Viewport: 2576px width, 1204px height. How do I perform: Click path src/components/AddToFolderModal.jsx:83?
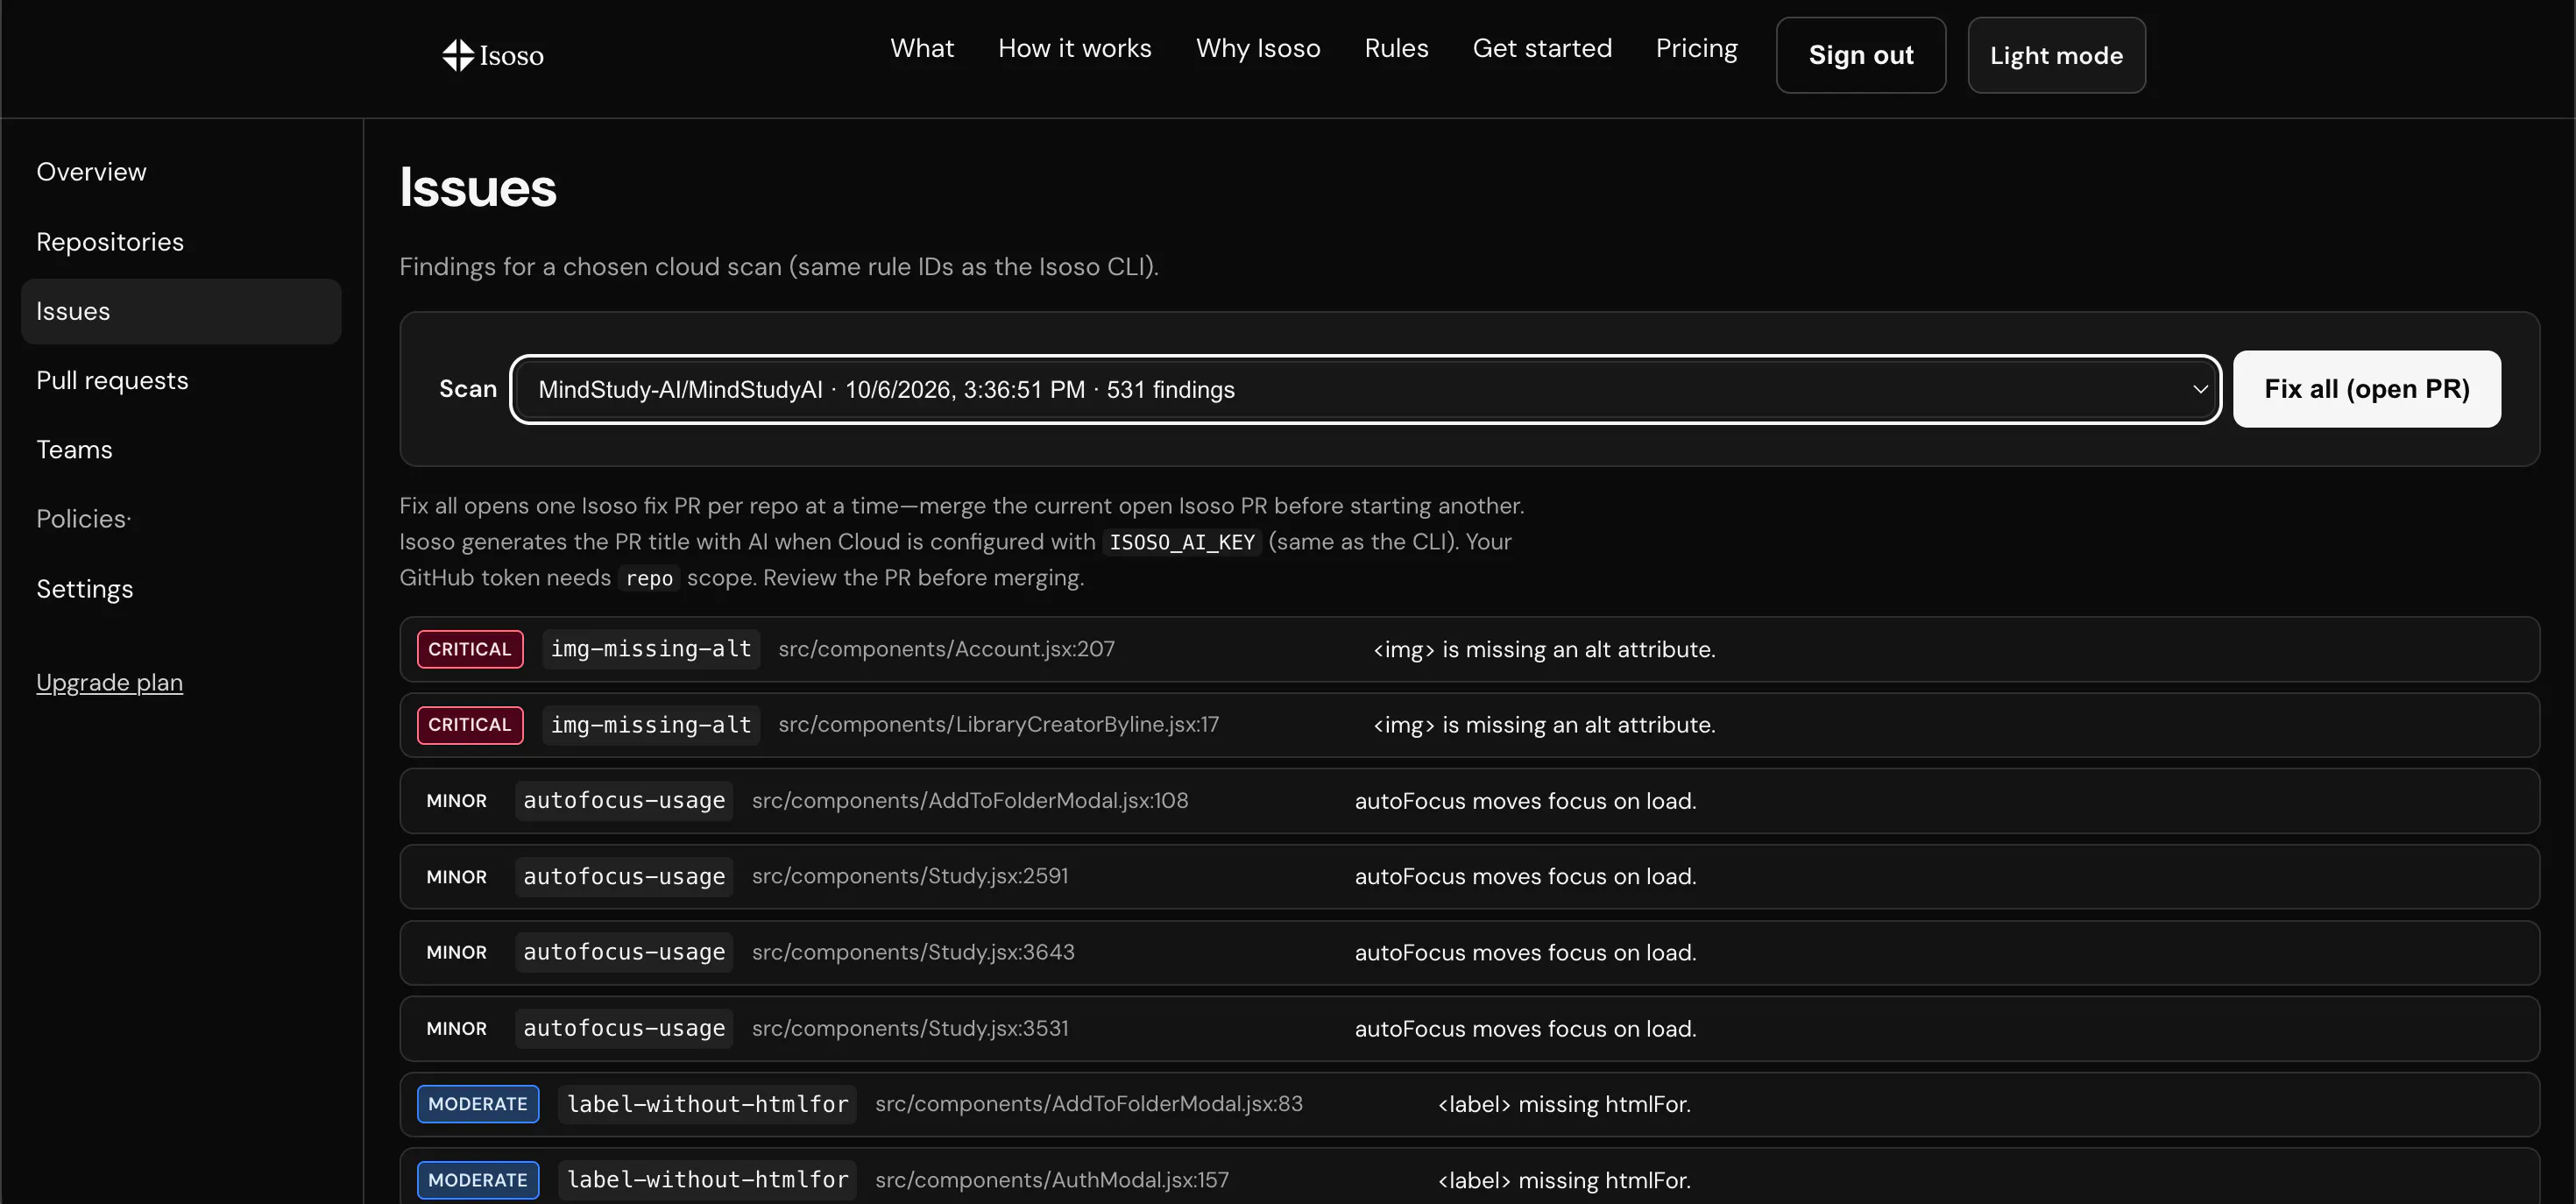1089,1104
